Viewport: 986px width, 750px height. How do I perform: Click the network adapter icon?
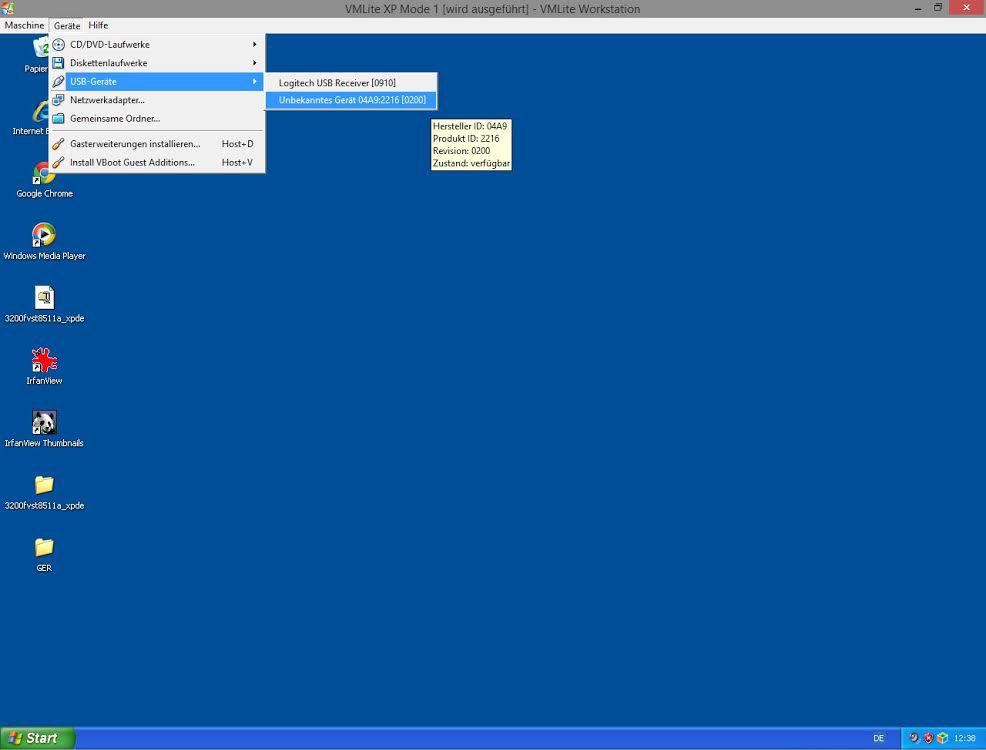click(58, 100)
